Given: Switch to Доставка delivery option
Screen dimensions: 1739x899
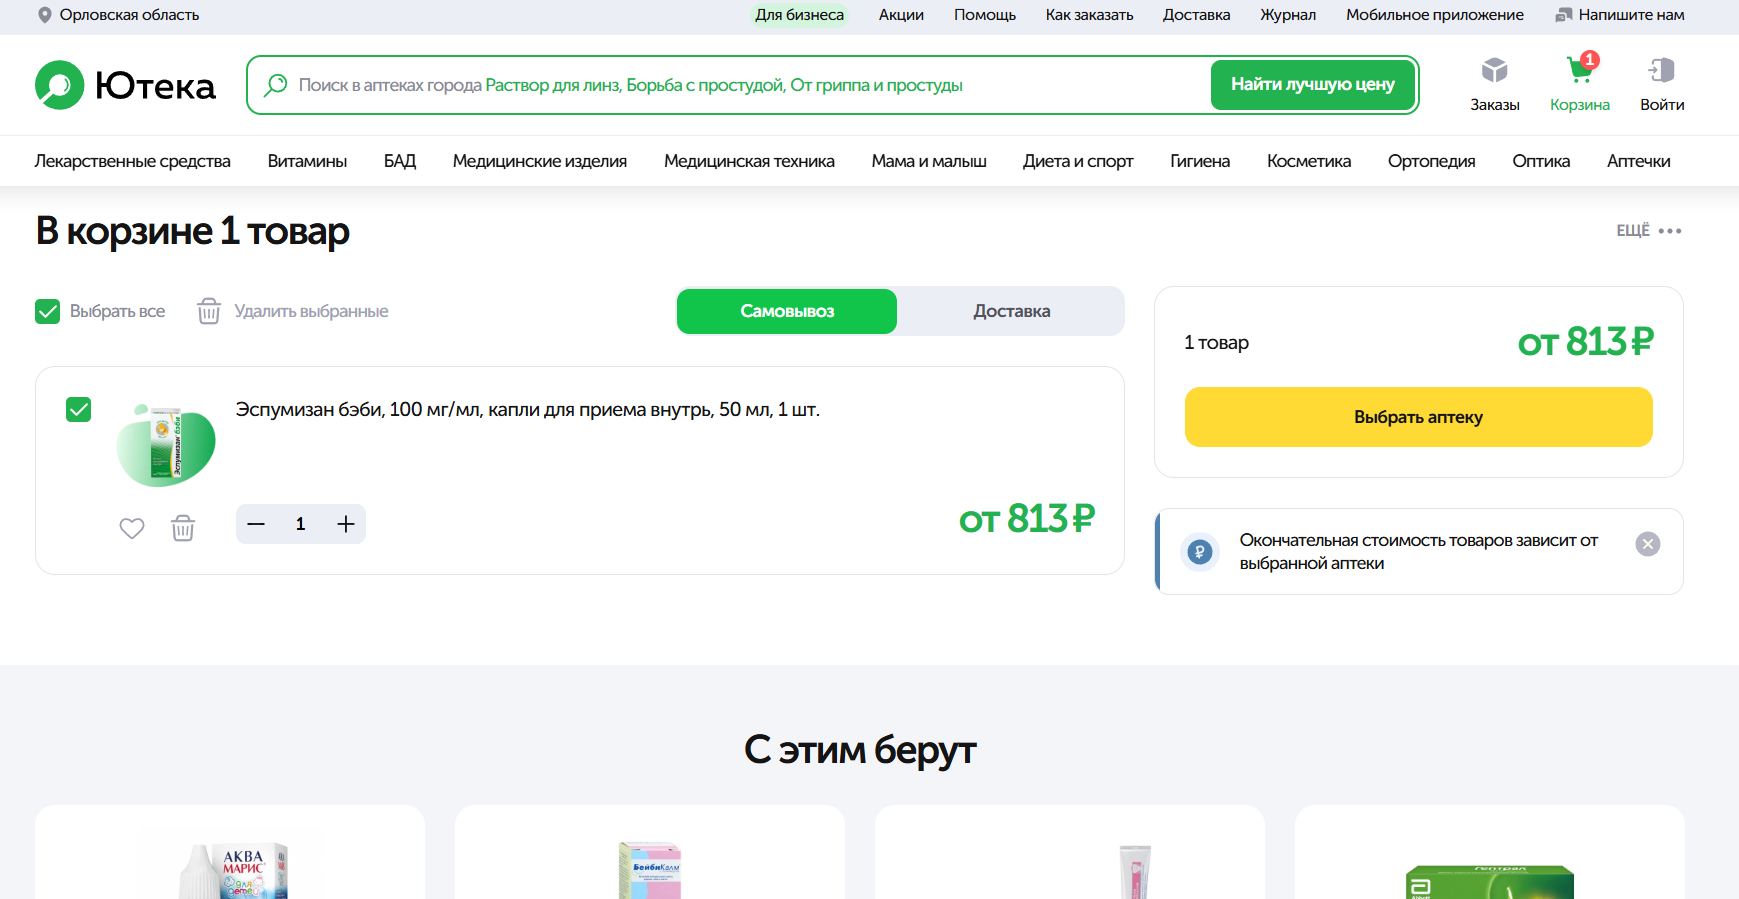Looking at the screenshot, I should (1011, 311).
